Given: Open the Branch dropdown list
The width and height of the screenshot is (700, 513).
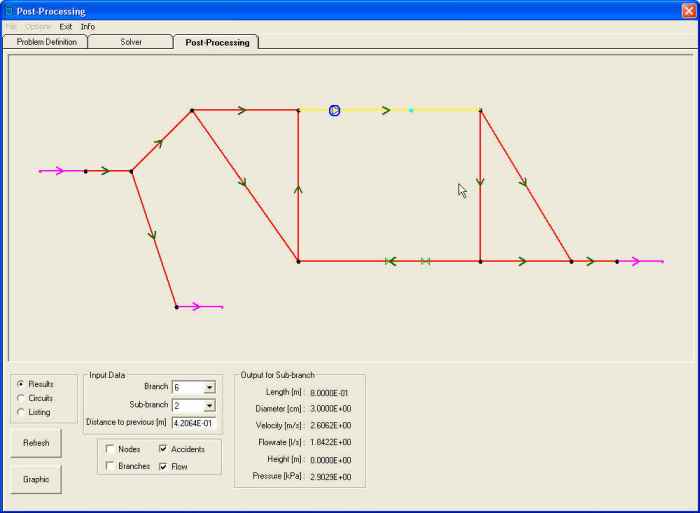Looking at the screenshot, I should tap(209, 386).
